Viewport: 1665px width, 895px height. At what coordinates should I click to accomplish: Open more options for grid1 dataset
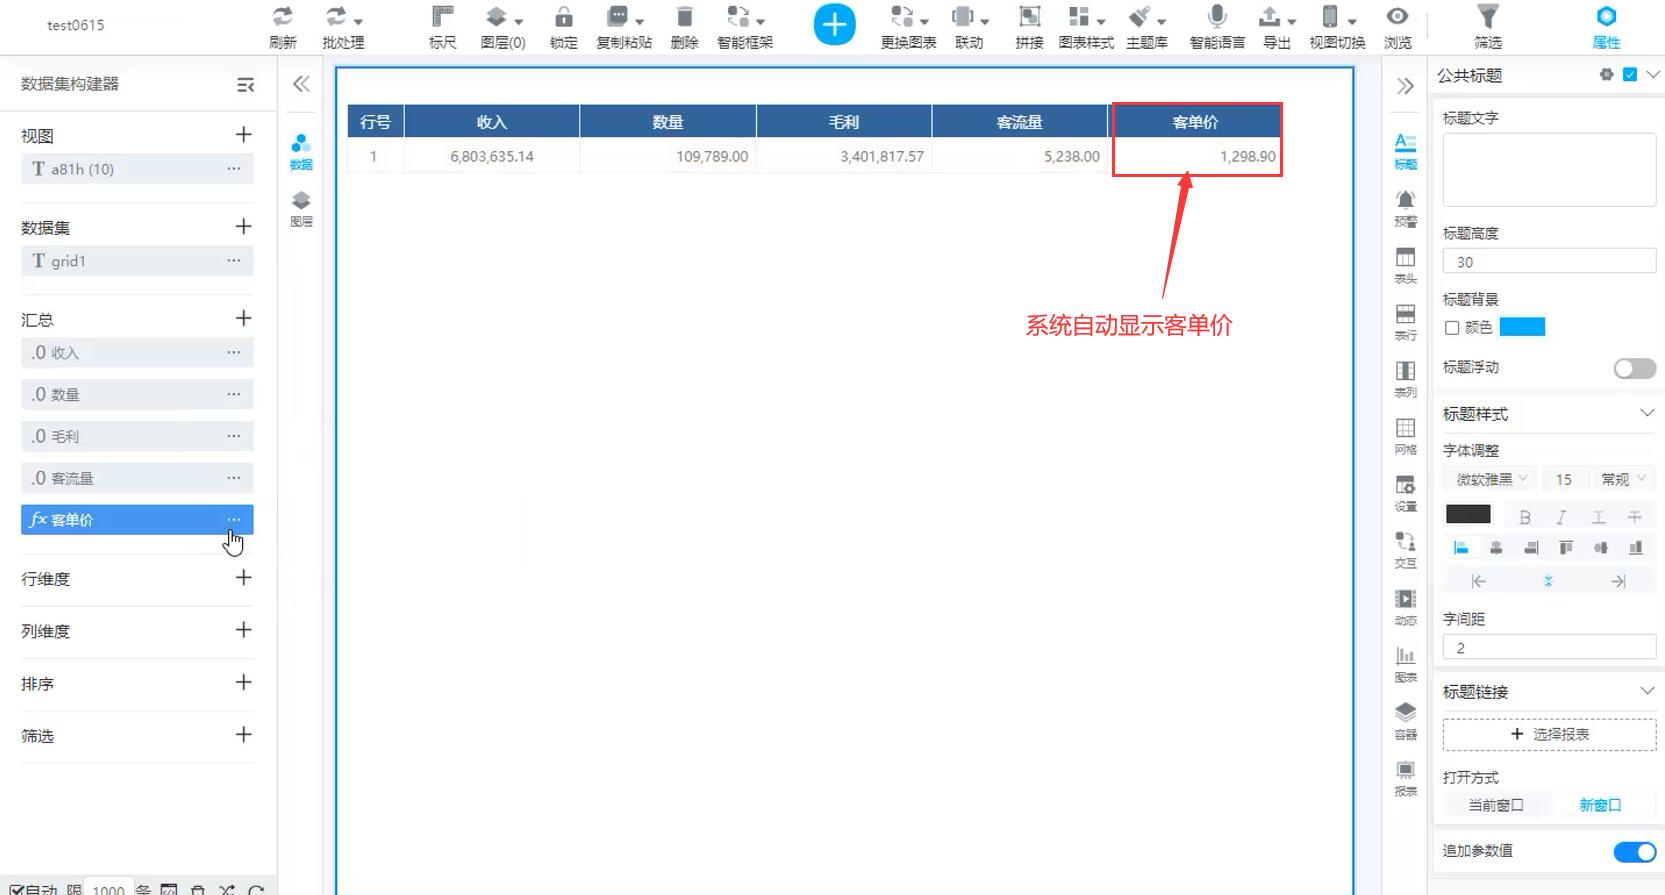point(233,261)
